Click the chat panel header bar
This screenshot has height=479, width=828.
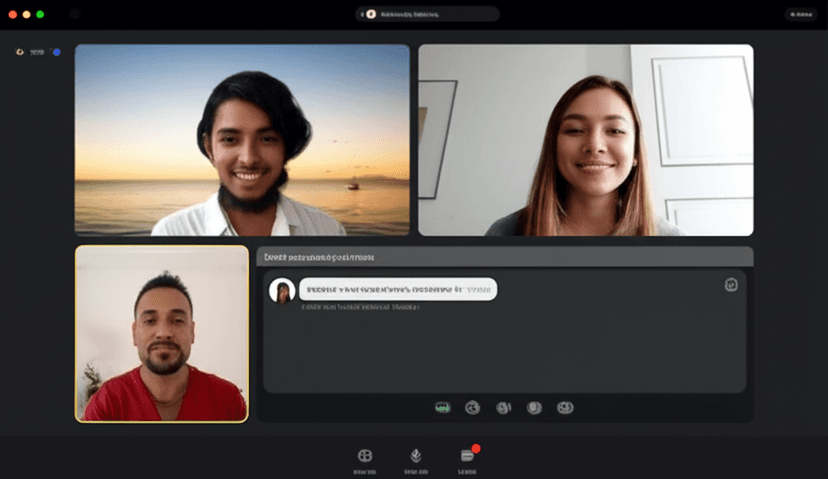[504, 257]
